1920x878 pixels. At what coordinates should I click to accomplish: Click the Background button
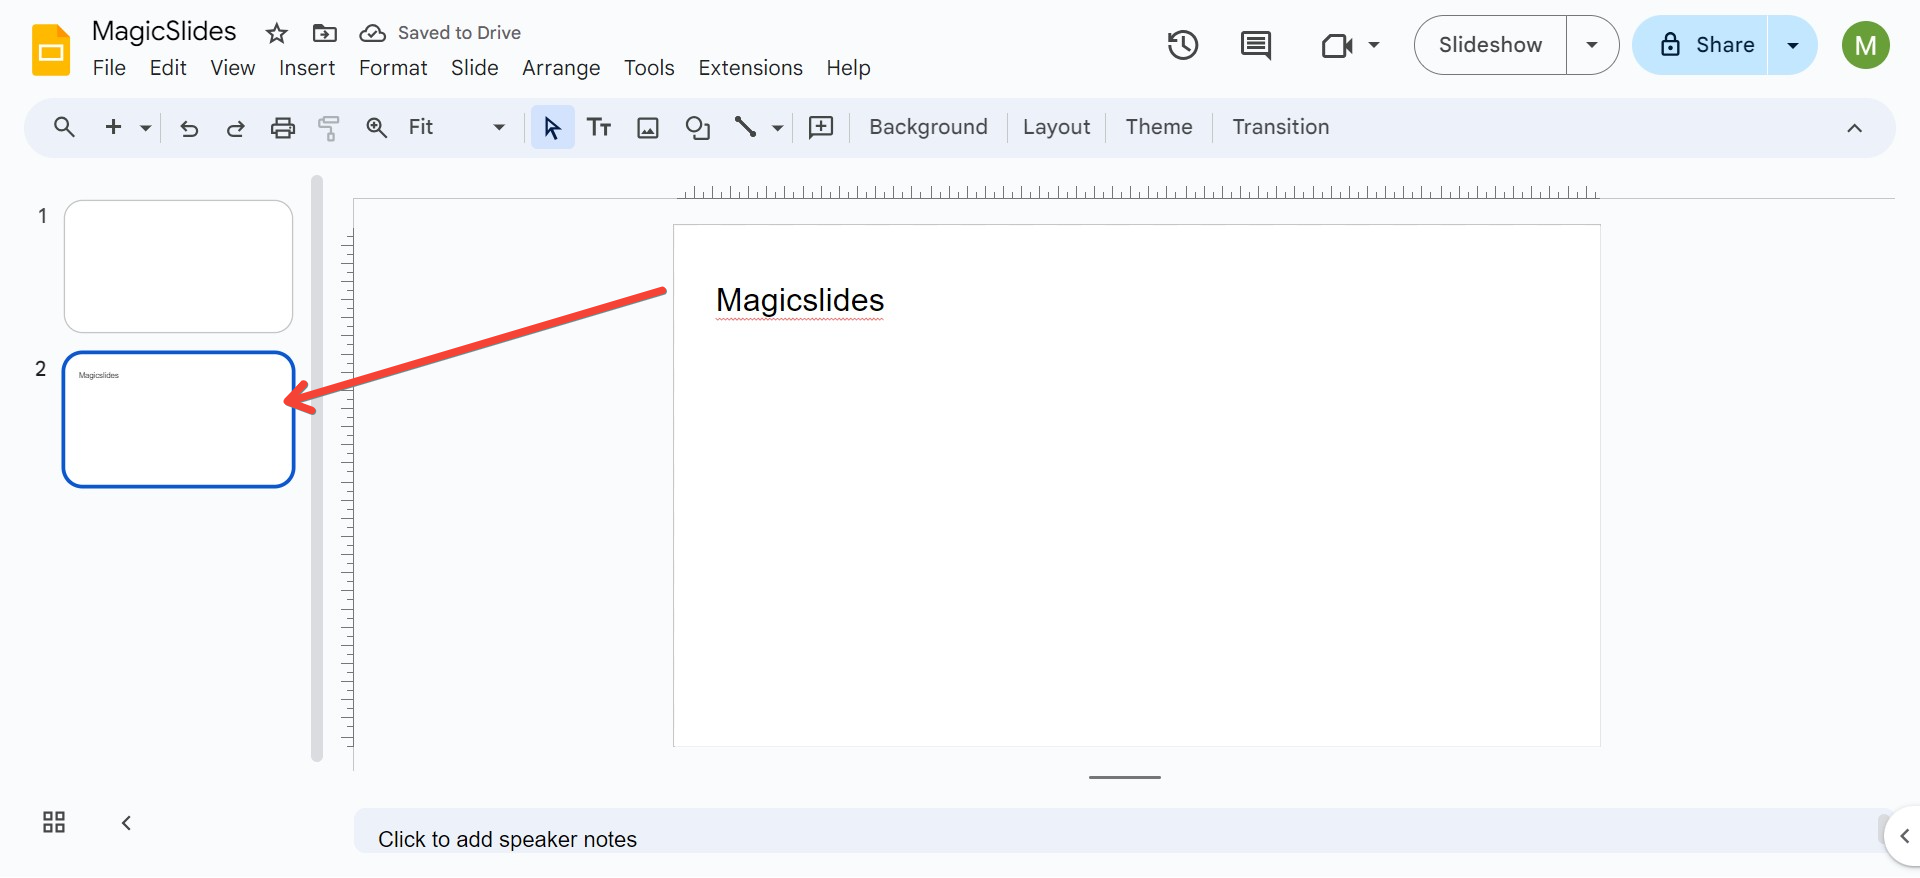click(x=928, y=127)
